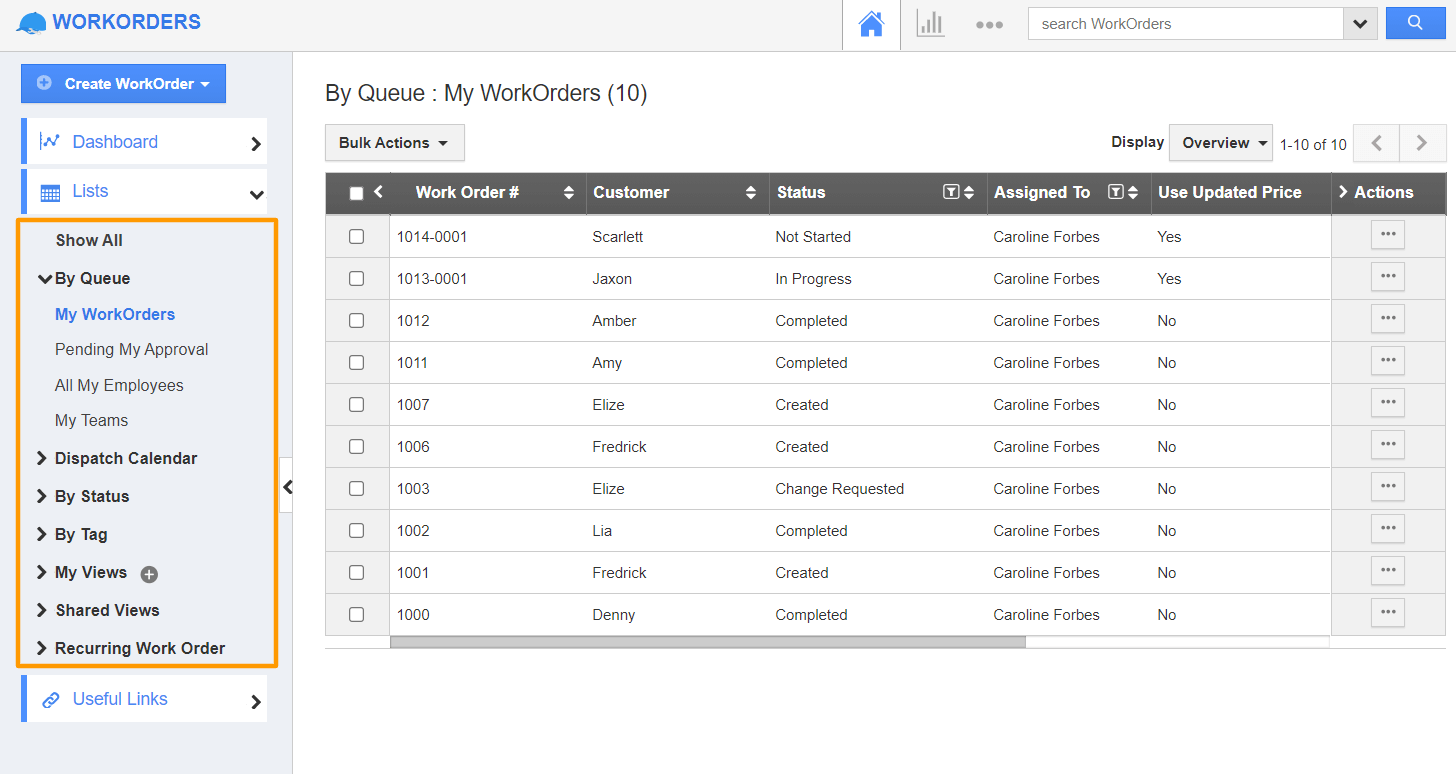Select Pending My Approval in the sidebar
Screen dimensions: 1456x774
pos(131,349)
